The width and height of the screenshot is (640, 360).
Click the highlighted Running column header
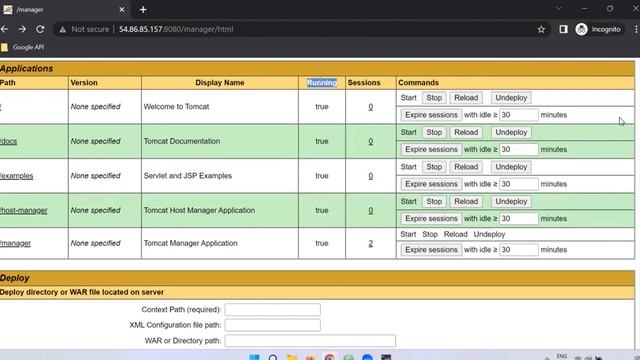322,83
